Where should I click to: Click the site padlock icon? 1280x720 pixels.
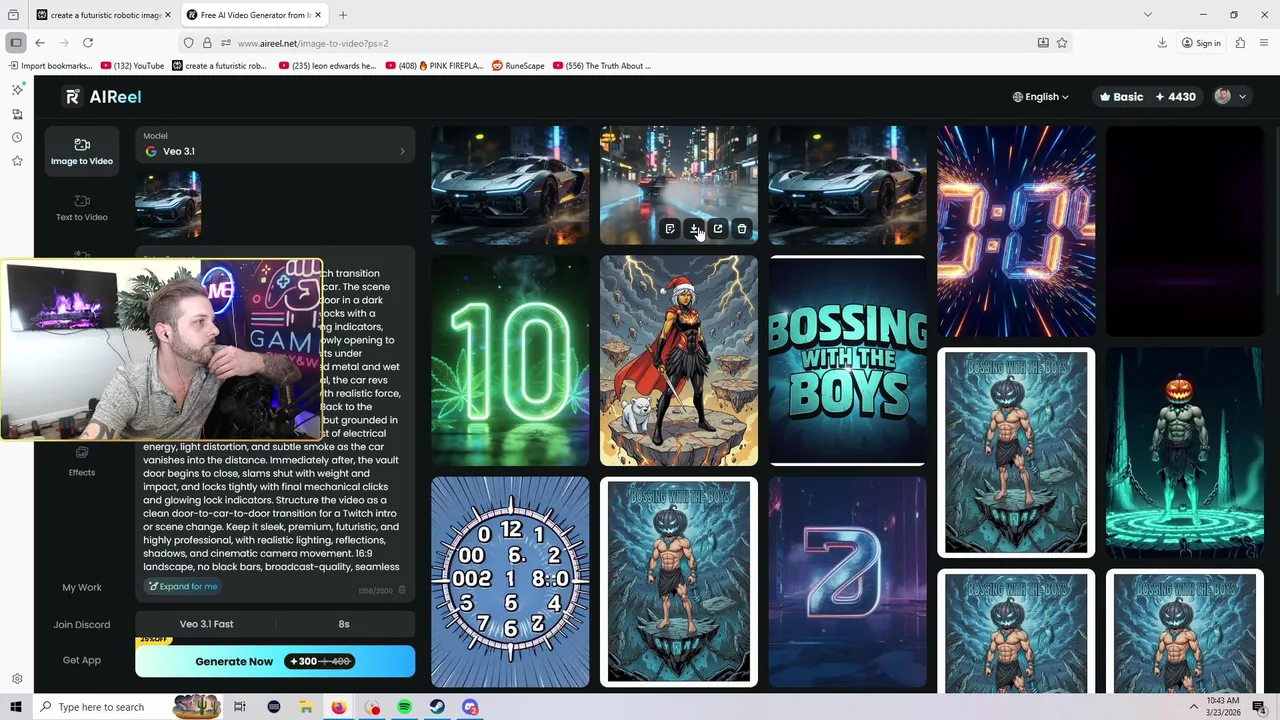(x=207, y=43)
